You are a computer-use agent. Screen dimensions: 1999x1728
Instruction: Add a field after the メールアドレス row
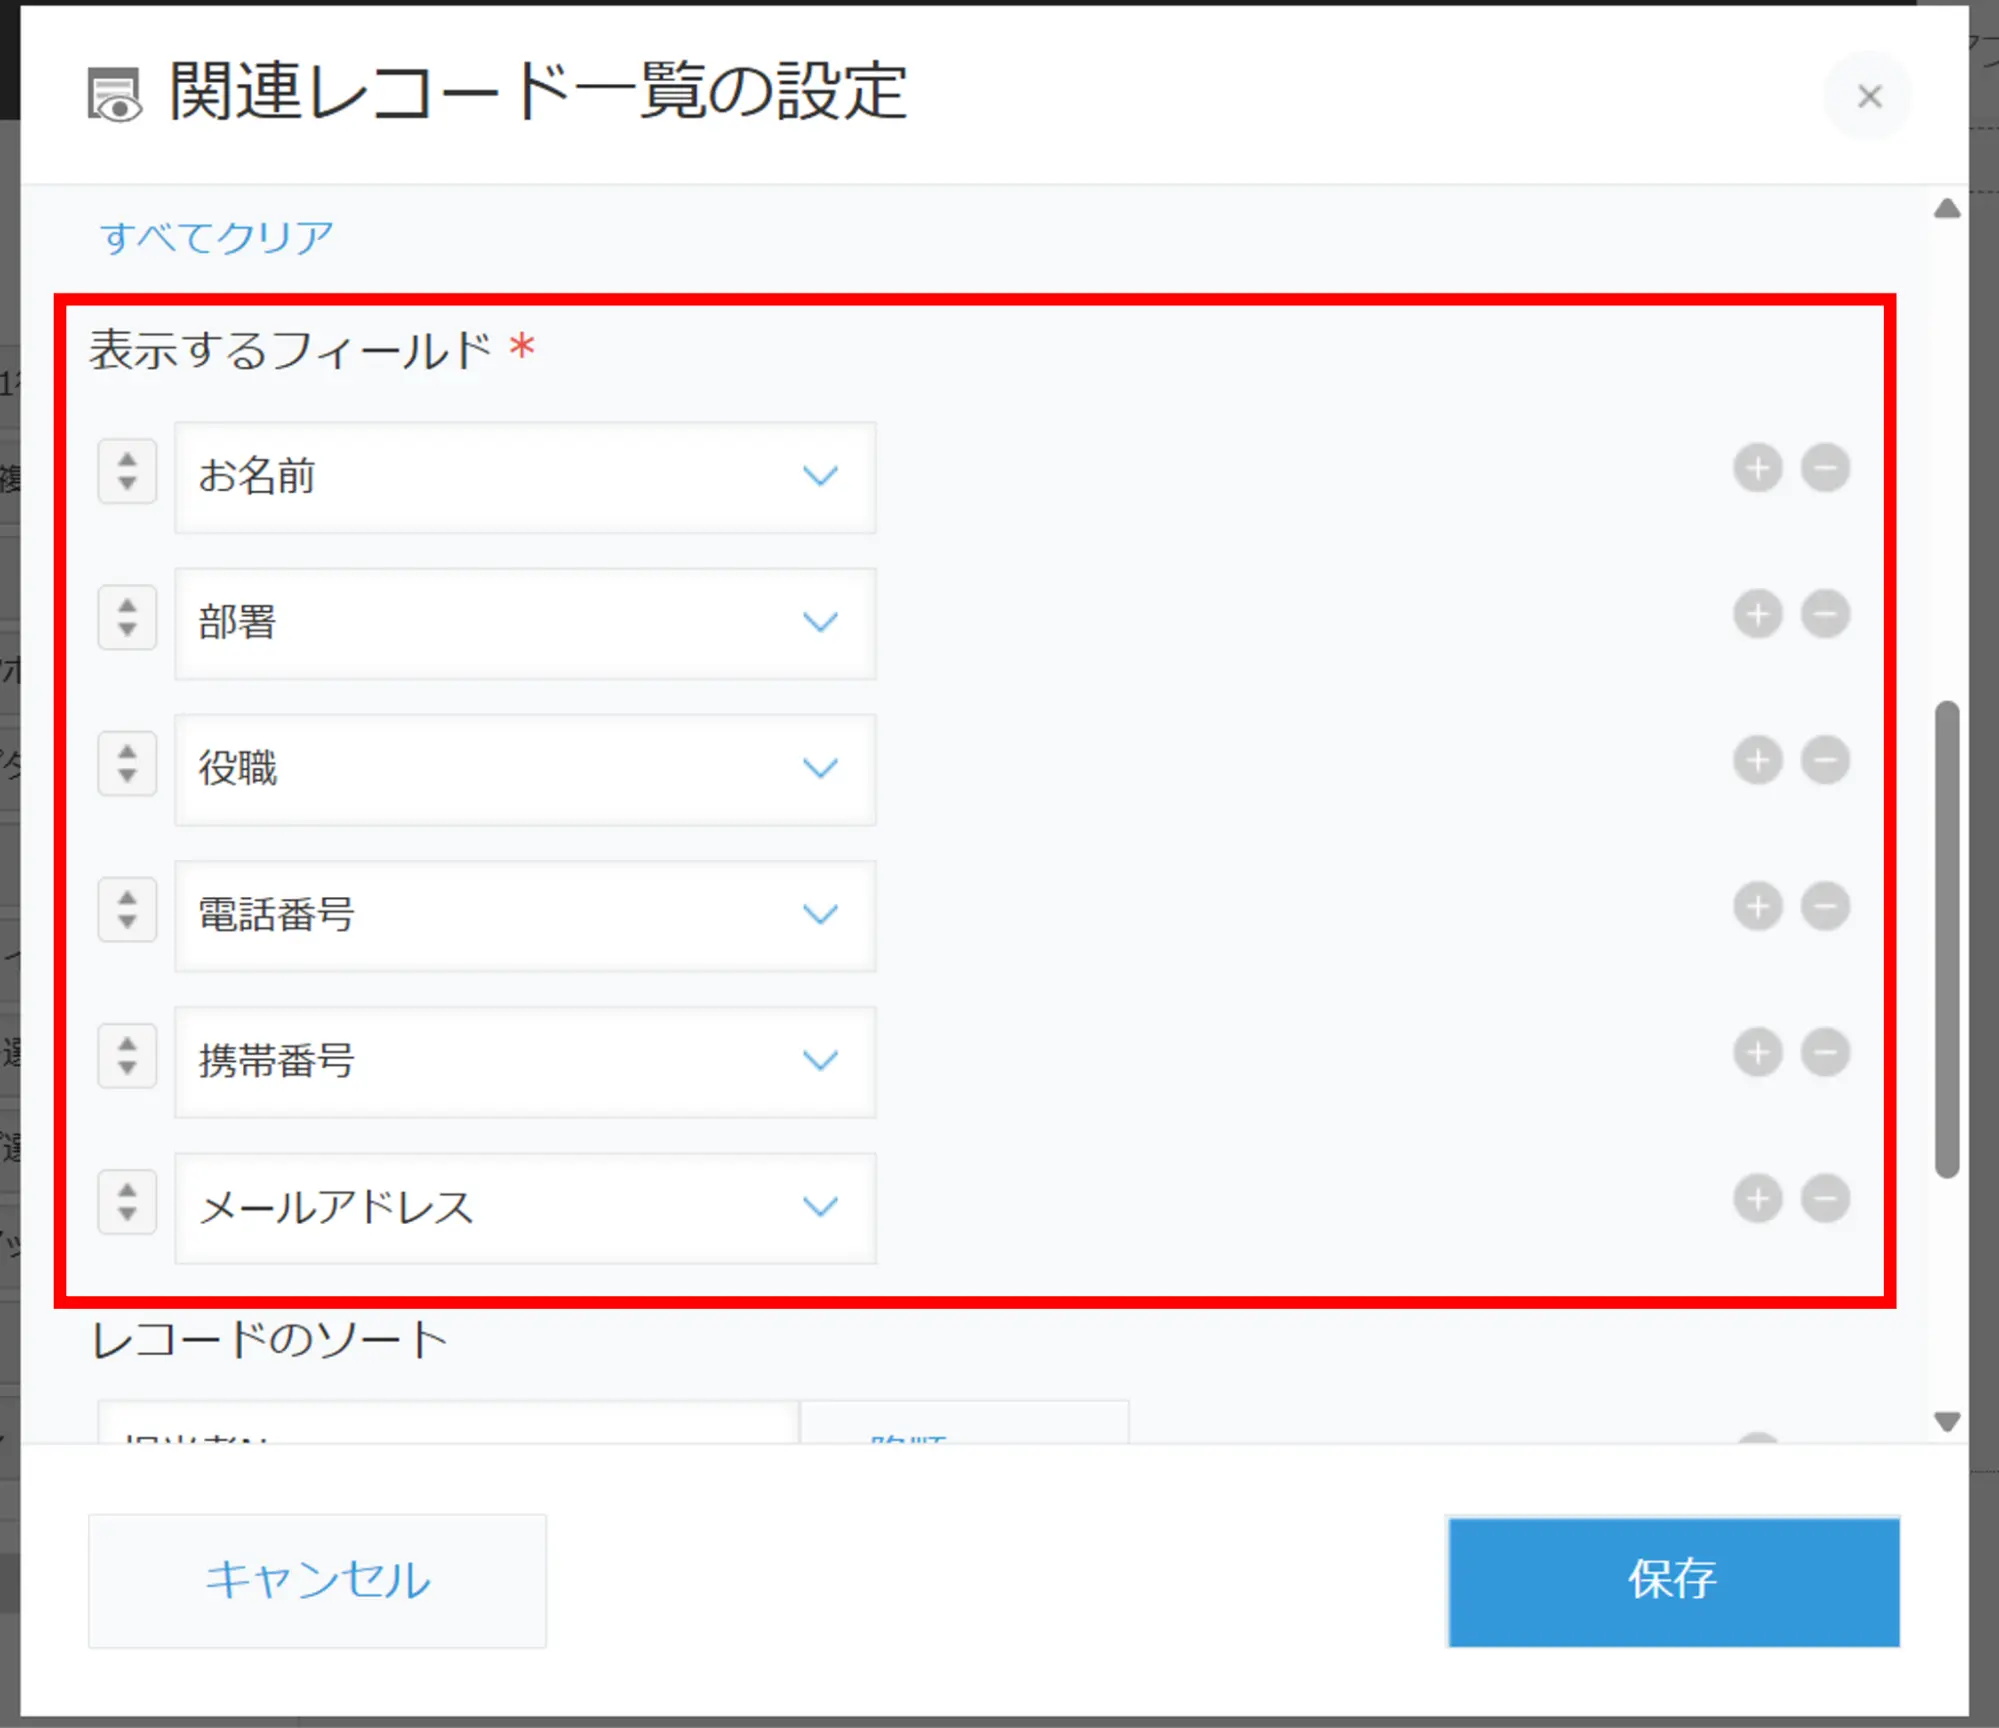1757,1199
